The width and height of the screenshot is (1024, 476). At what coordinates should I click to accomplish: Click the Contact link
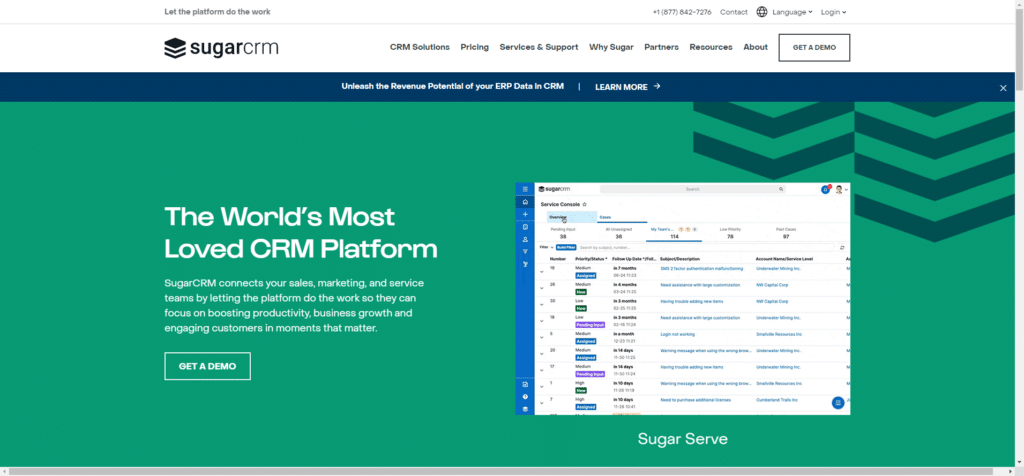pos(733,12)
